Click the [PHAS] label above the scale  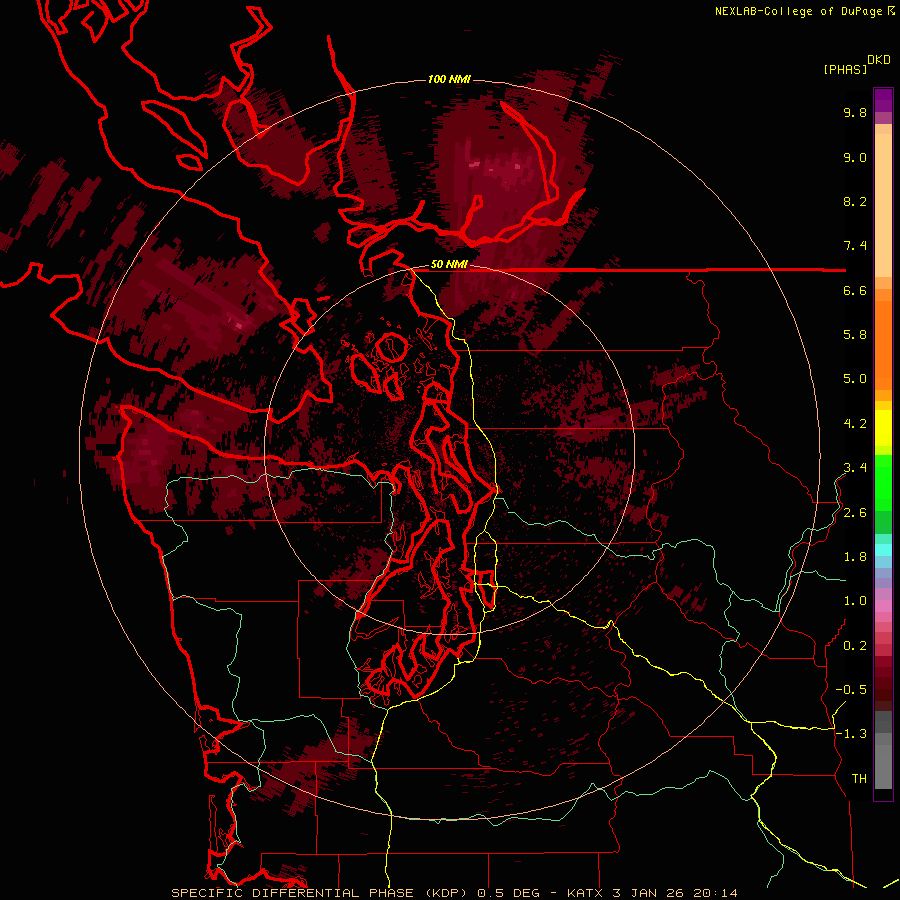tap(845, 69)
